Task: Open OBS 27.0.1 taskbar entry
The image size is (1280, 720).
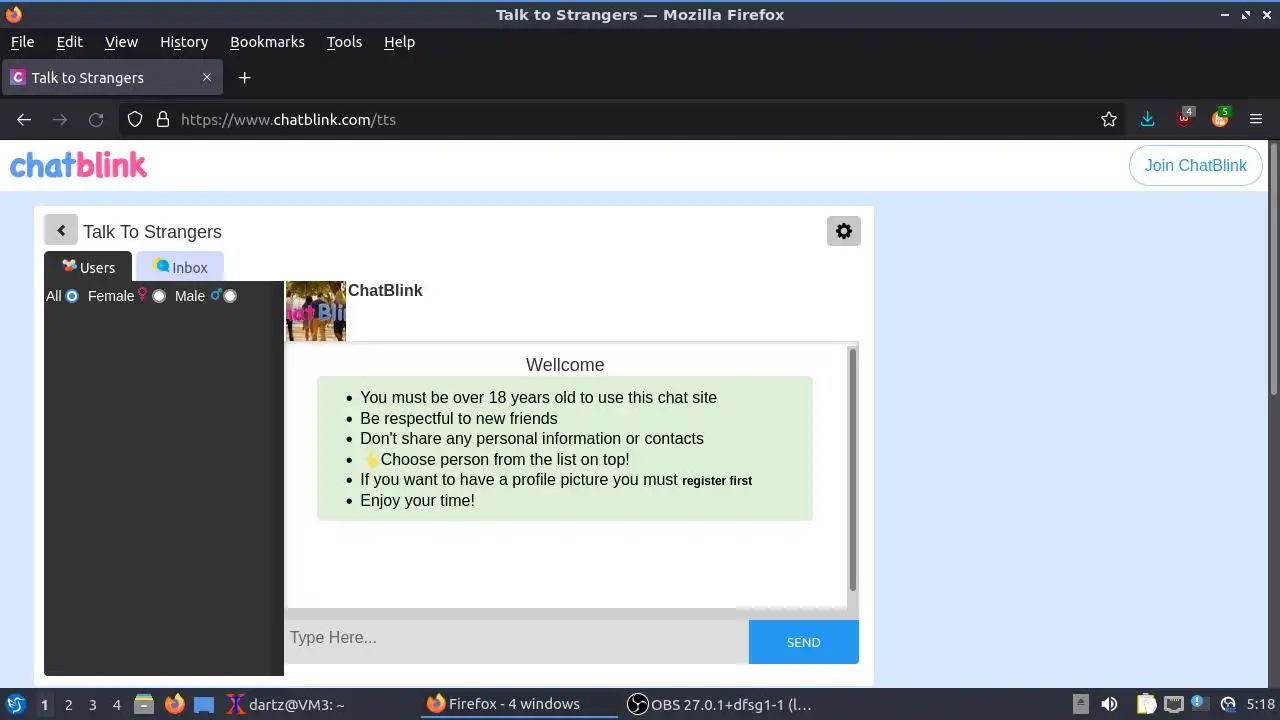Action: [720, 704]
